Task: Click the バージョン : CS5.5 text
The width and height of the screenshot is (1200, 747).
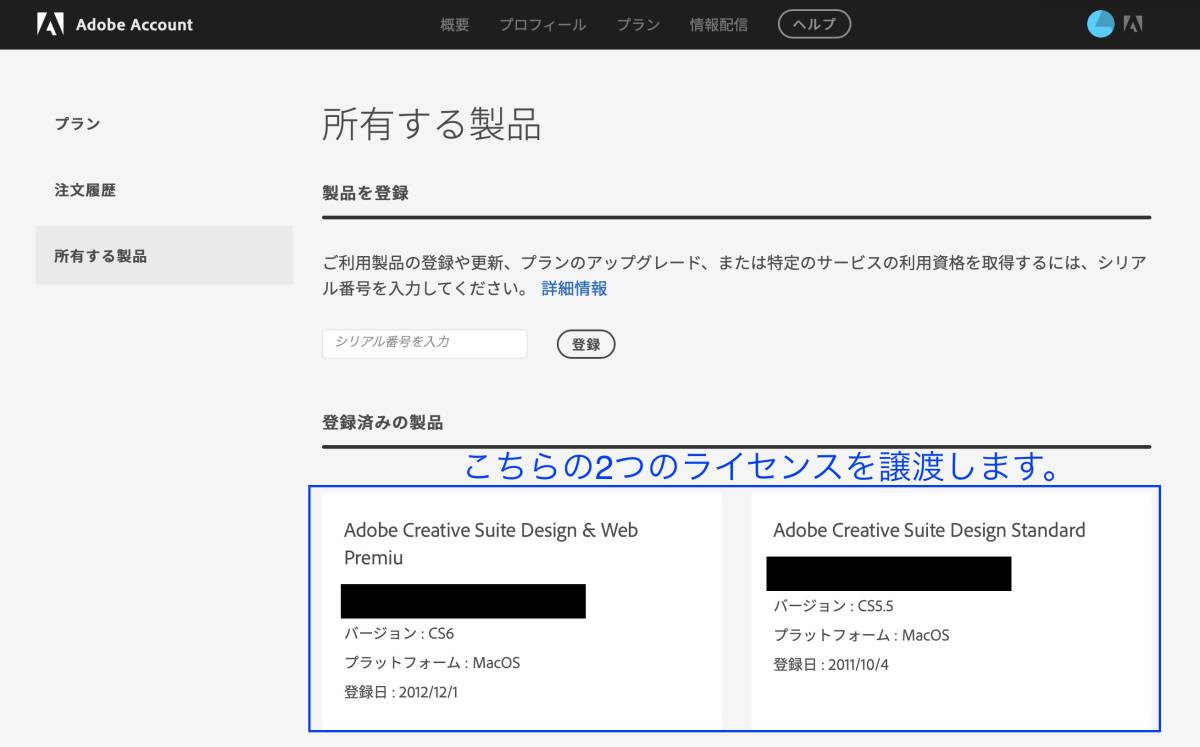Action: click(833, 606)
